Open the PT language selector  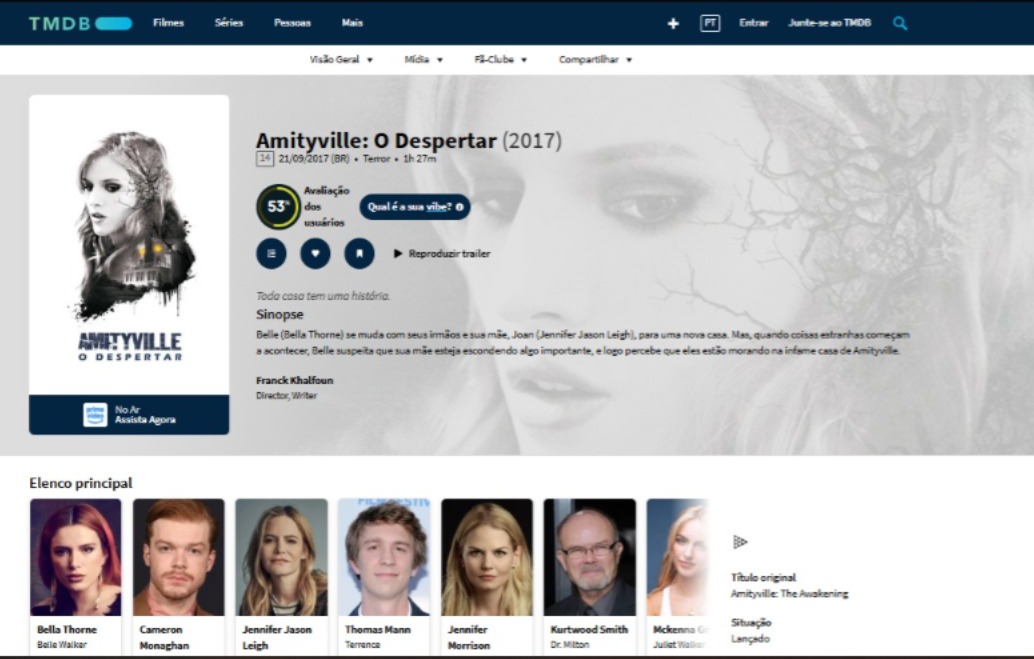pos(710,23)
